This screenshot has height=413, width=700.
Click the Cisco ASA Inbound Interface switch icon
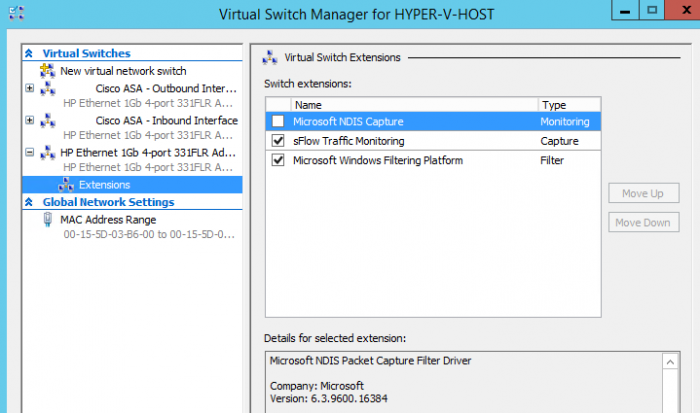coord(47,121)
